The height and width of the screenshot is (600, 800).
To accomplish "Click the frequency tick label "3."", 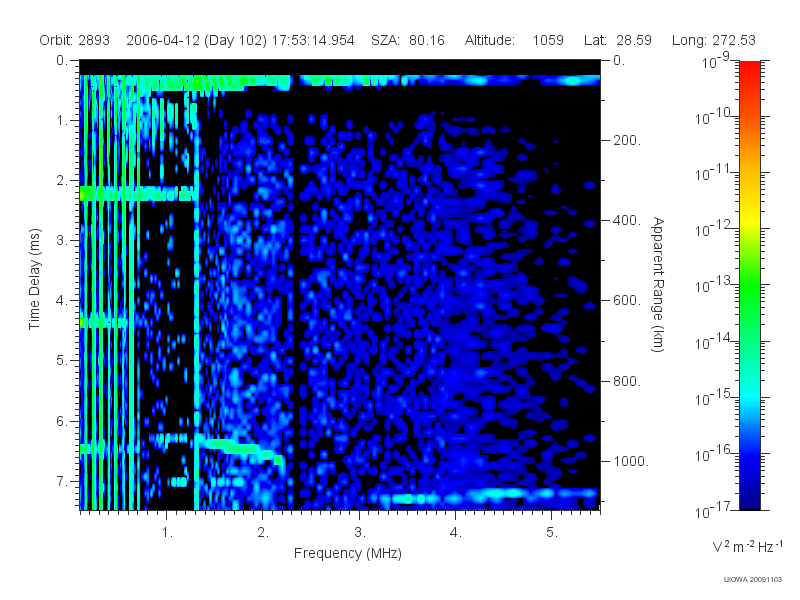I will pos(360,533).
